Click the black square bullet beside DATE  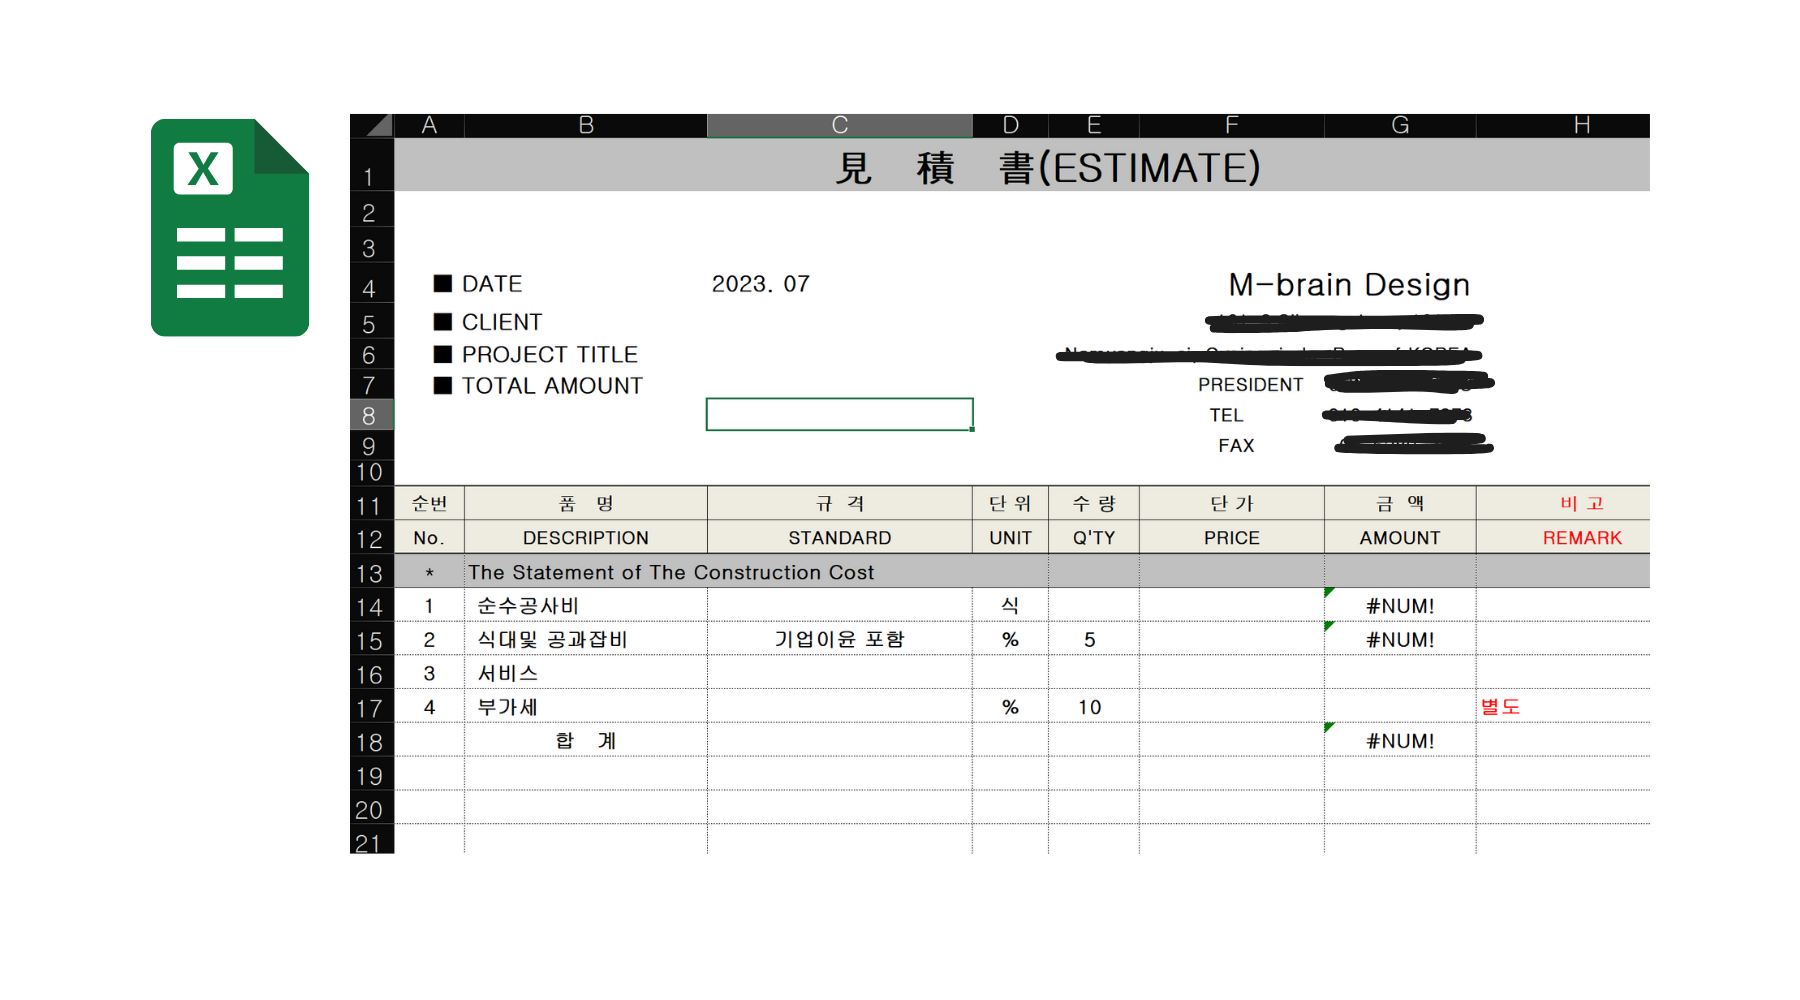pyautogui.click(x=443, y=284)
